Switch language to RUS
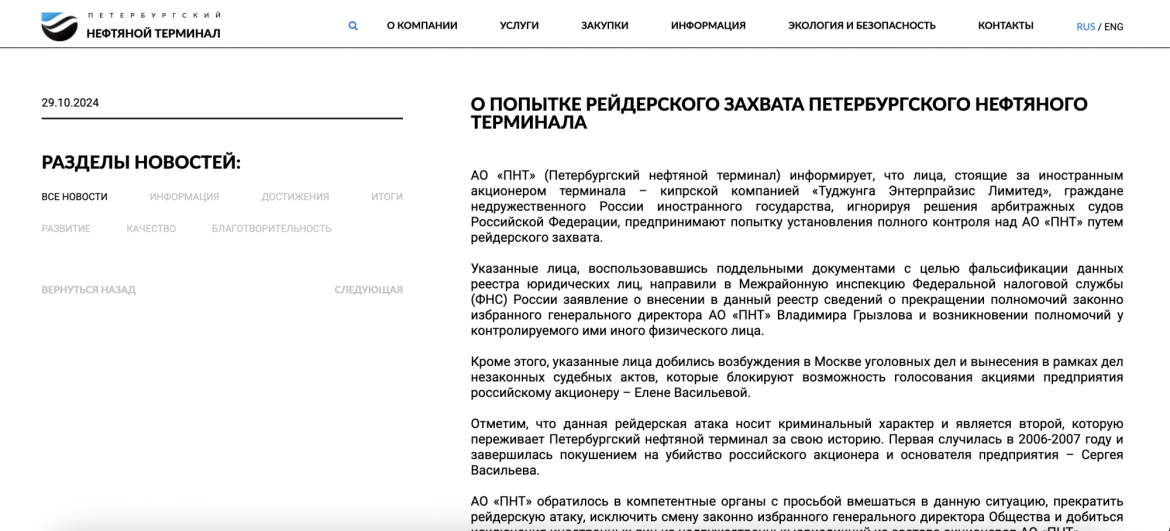 [1085, 27]
